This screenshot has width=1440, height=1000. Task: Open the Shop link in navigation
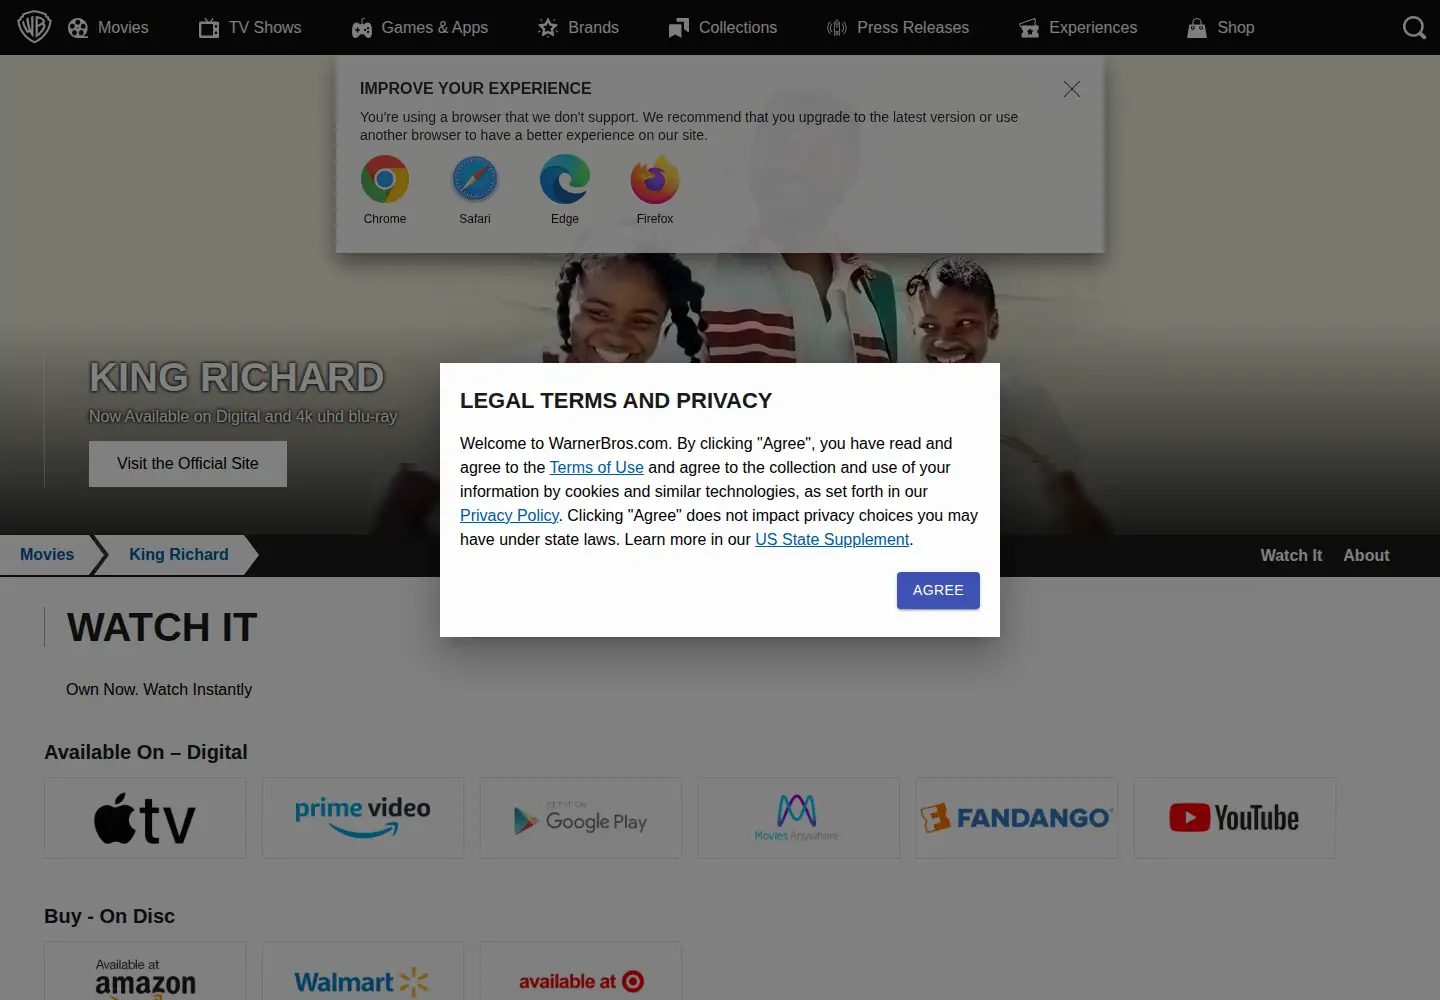[1220, 28]
